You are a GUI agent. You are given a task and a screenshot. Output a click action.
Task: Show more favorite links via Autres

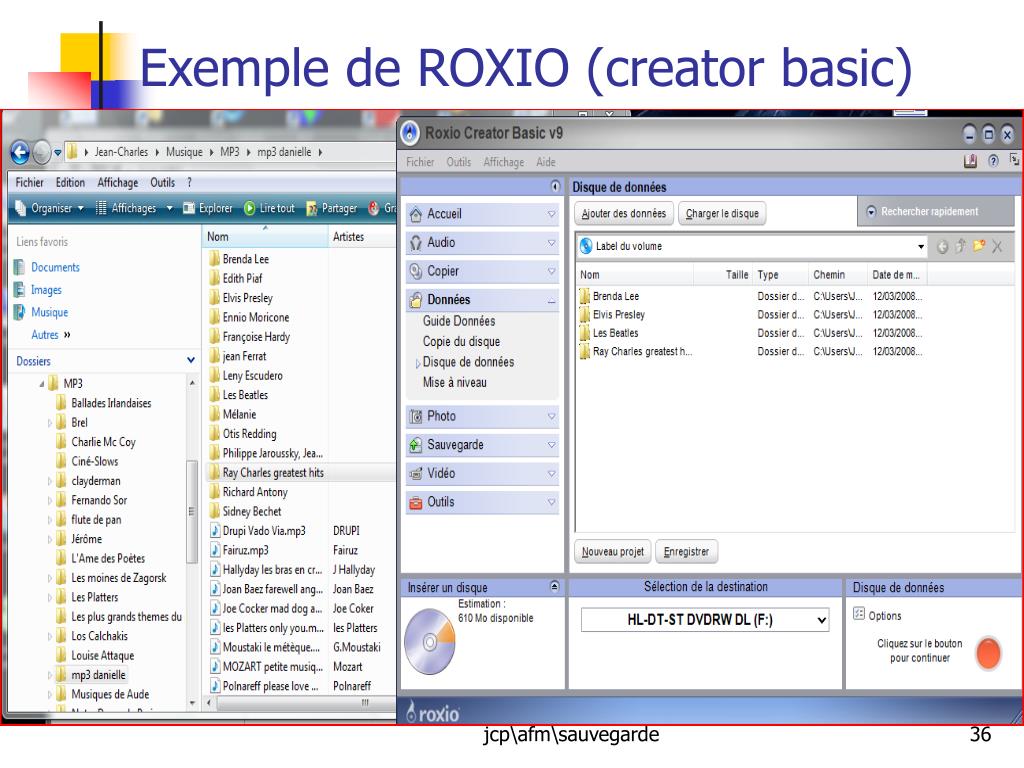point(51,334)
